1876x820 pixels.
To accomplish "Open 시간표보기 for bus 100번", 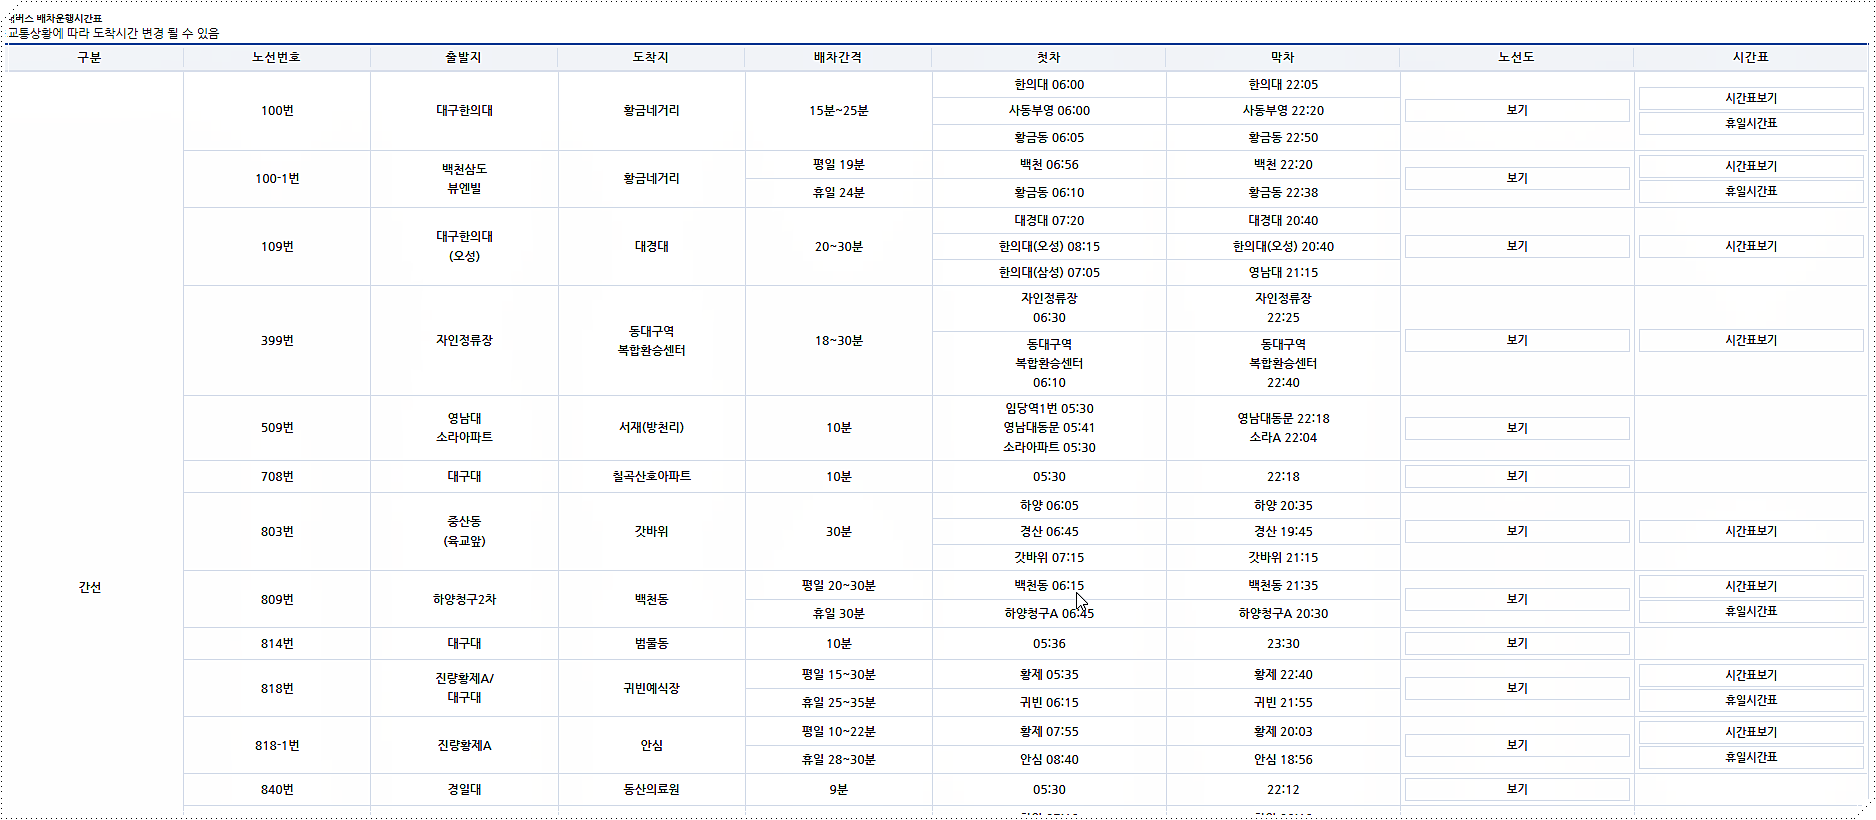I will [x=1751, y=98].
